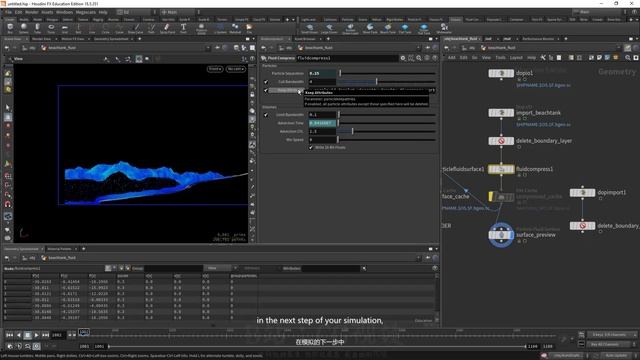Toggle real time playback button
Image resolution: width=640 pixels, height=360 pixels.
point(36,346)
